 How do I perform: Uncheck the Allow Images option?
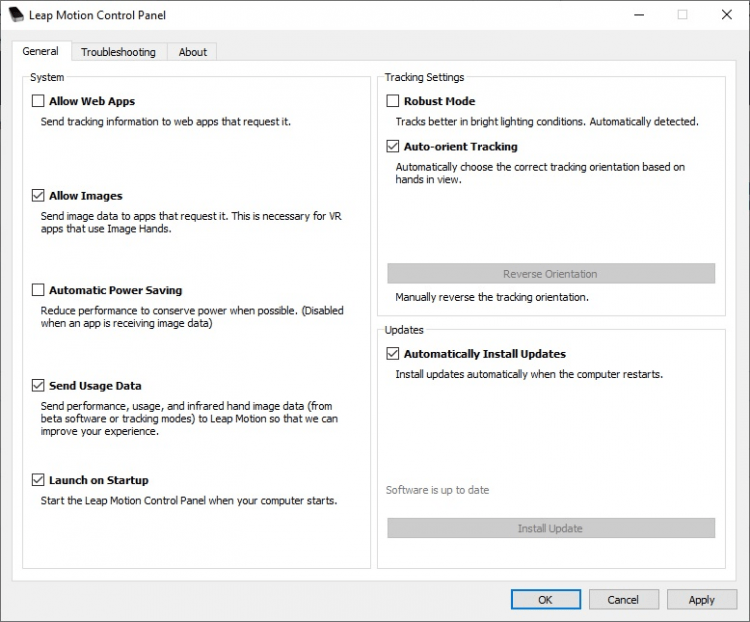[x=38, y=196]
